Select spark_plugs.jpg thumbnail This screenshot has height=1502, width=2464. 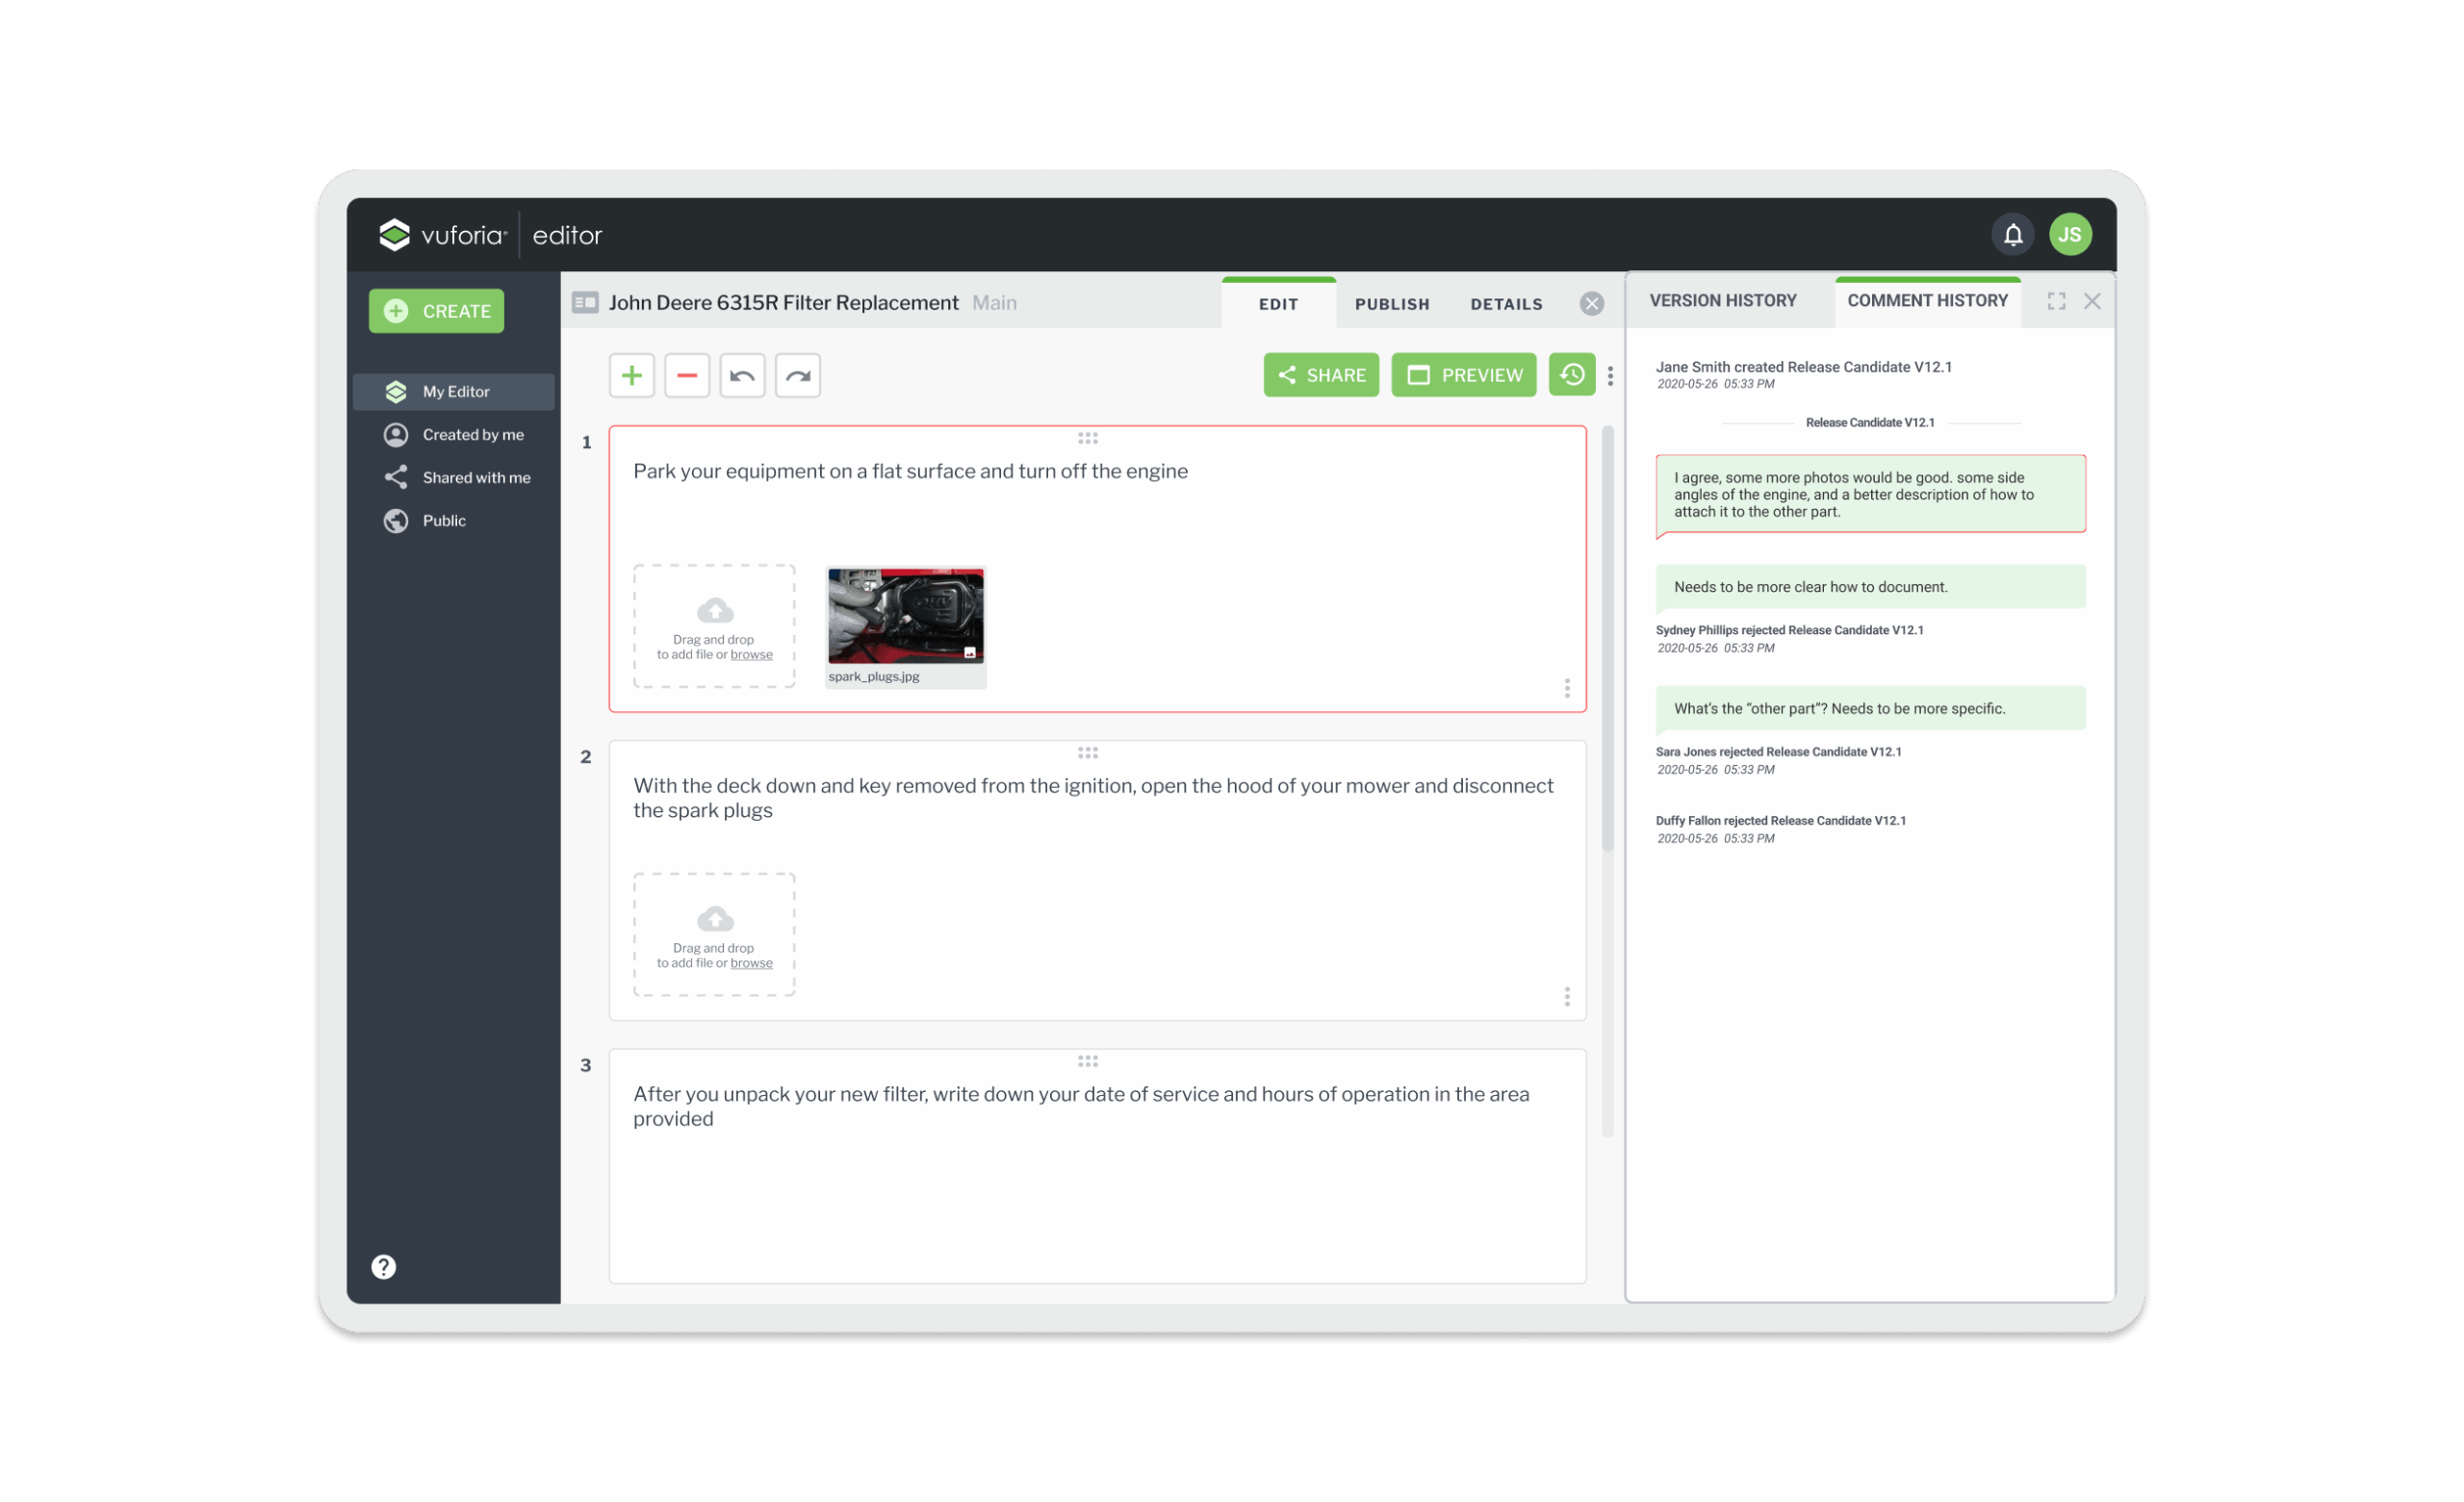click(x=905, y=617)
